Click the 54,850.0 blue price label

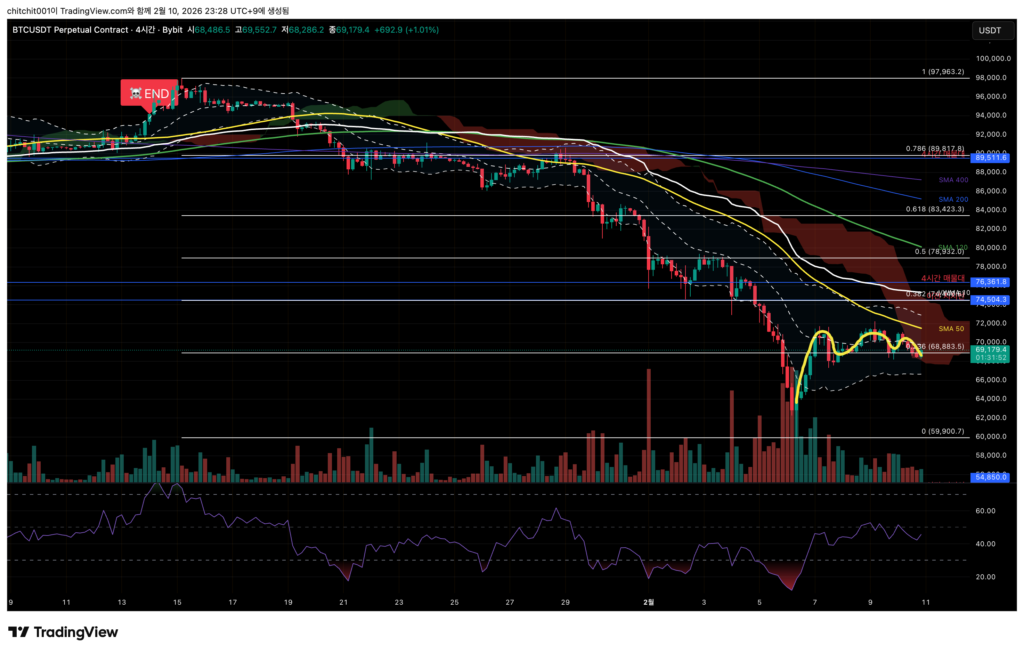[989, 477]
